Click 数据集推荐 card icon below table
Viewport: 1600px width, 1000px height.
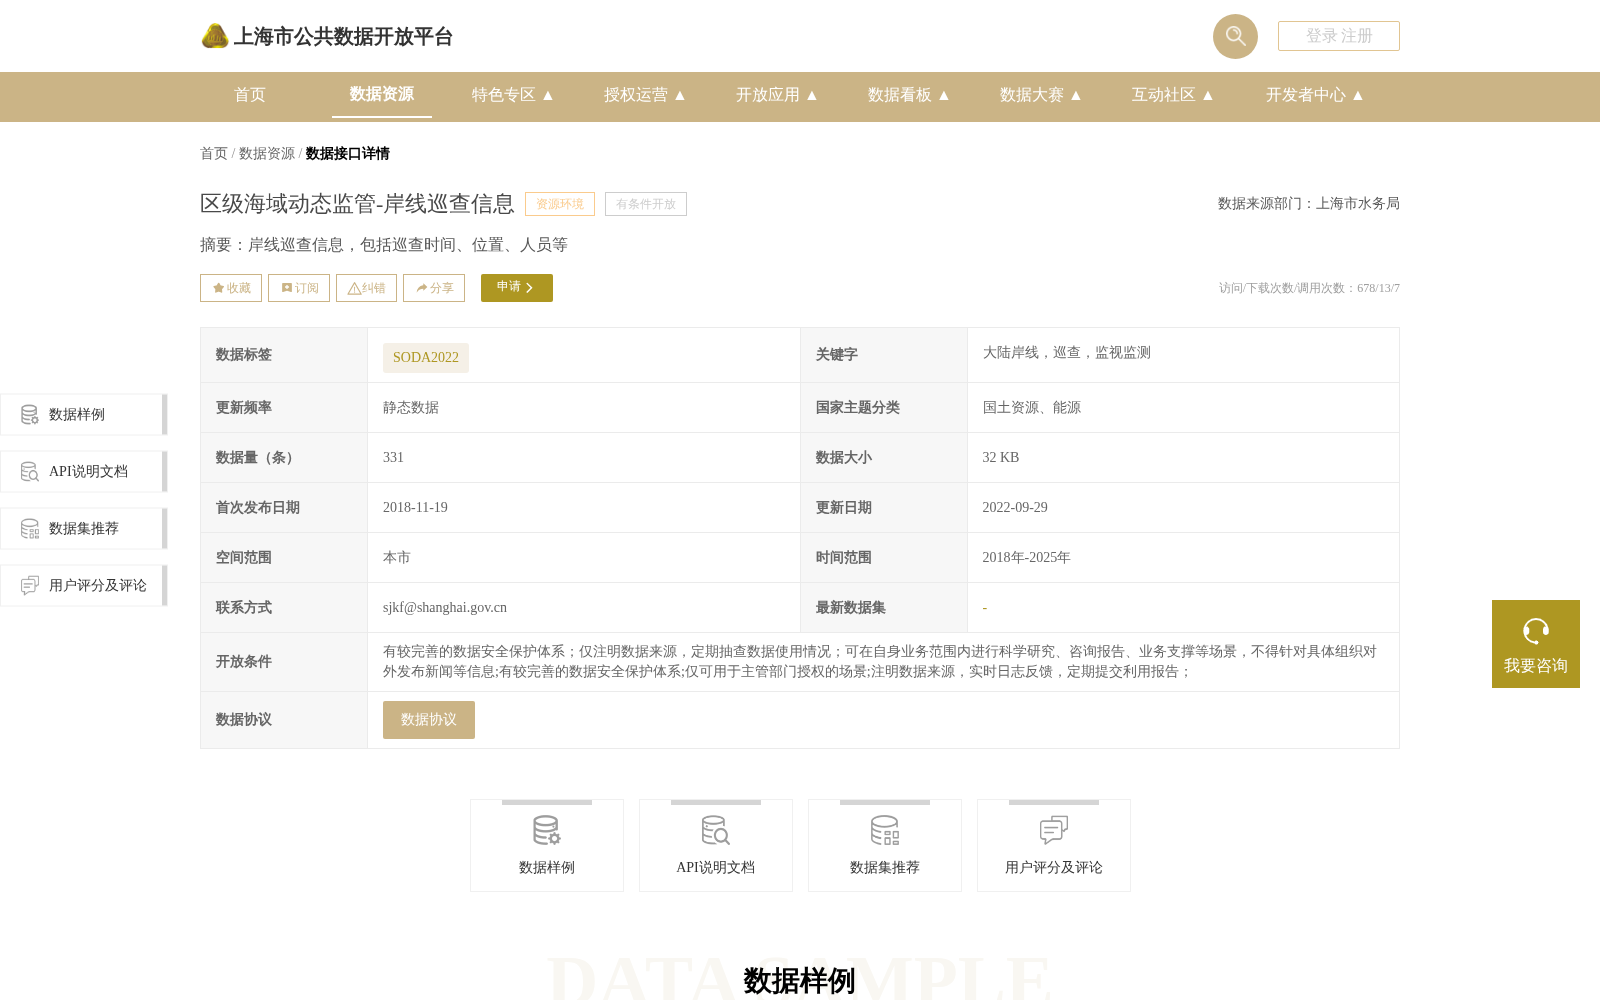point(885,830)
